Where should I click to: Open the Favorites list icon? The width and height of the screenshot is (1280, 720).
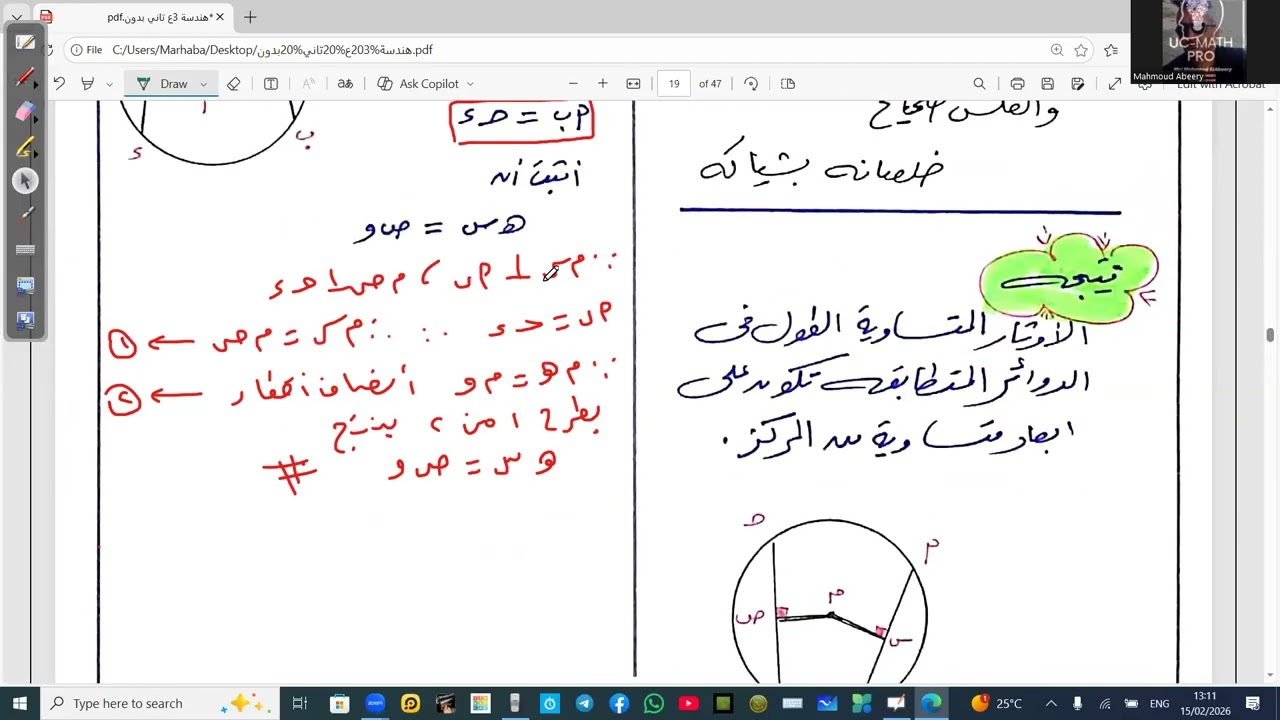[x=1111, y=50]
